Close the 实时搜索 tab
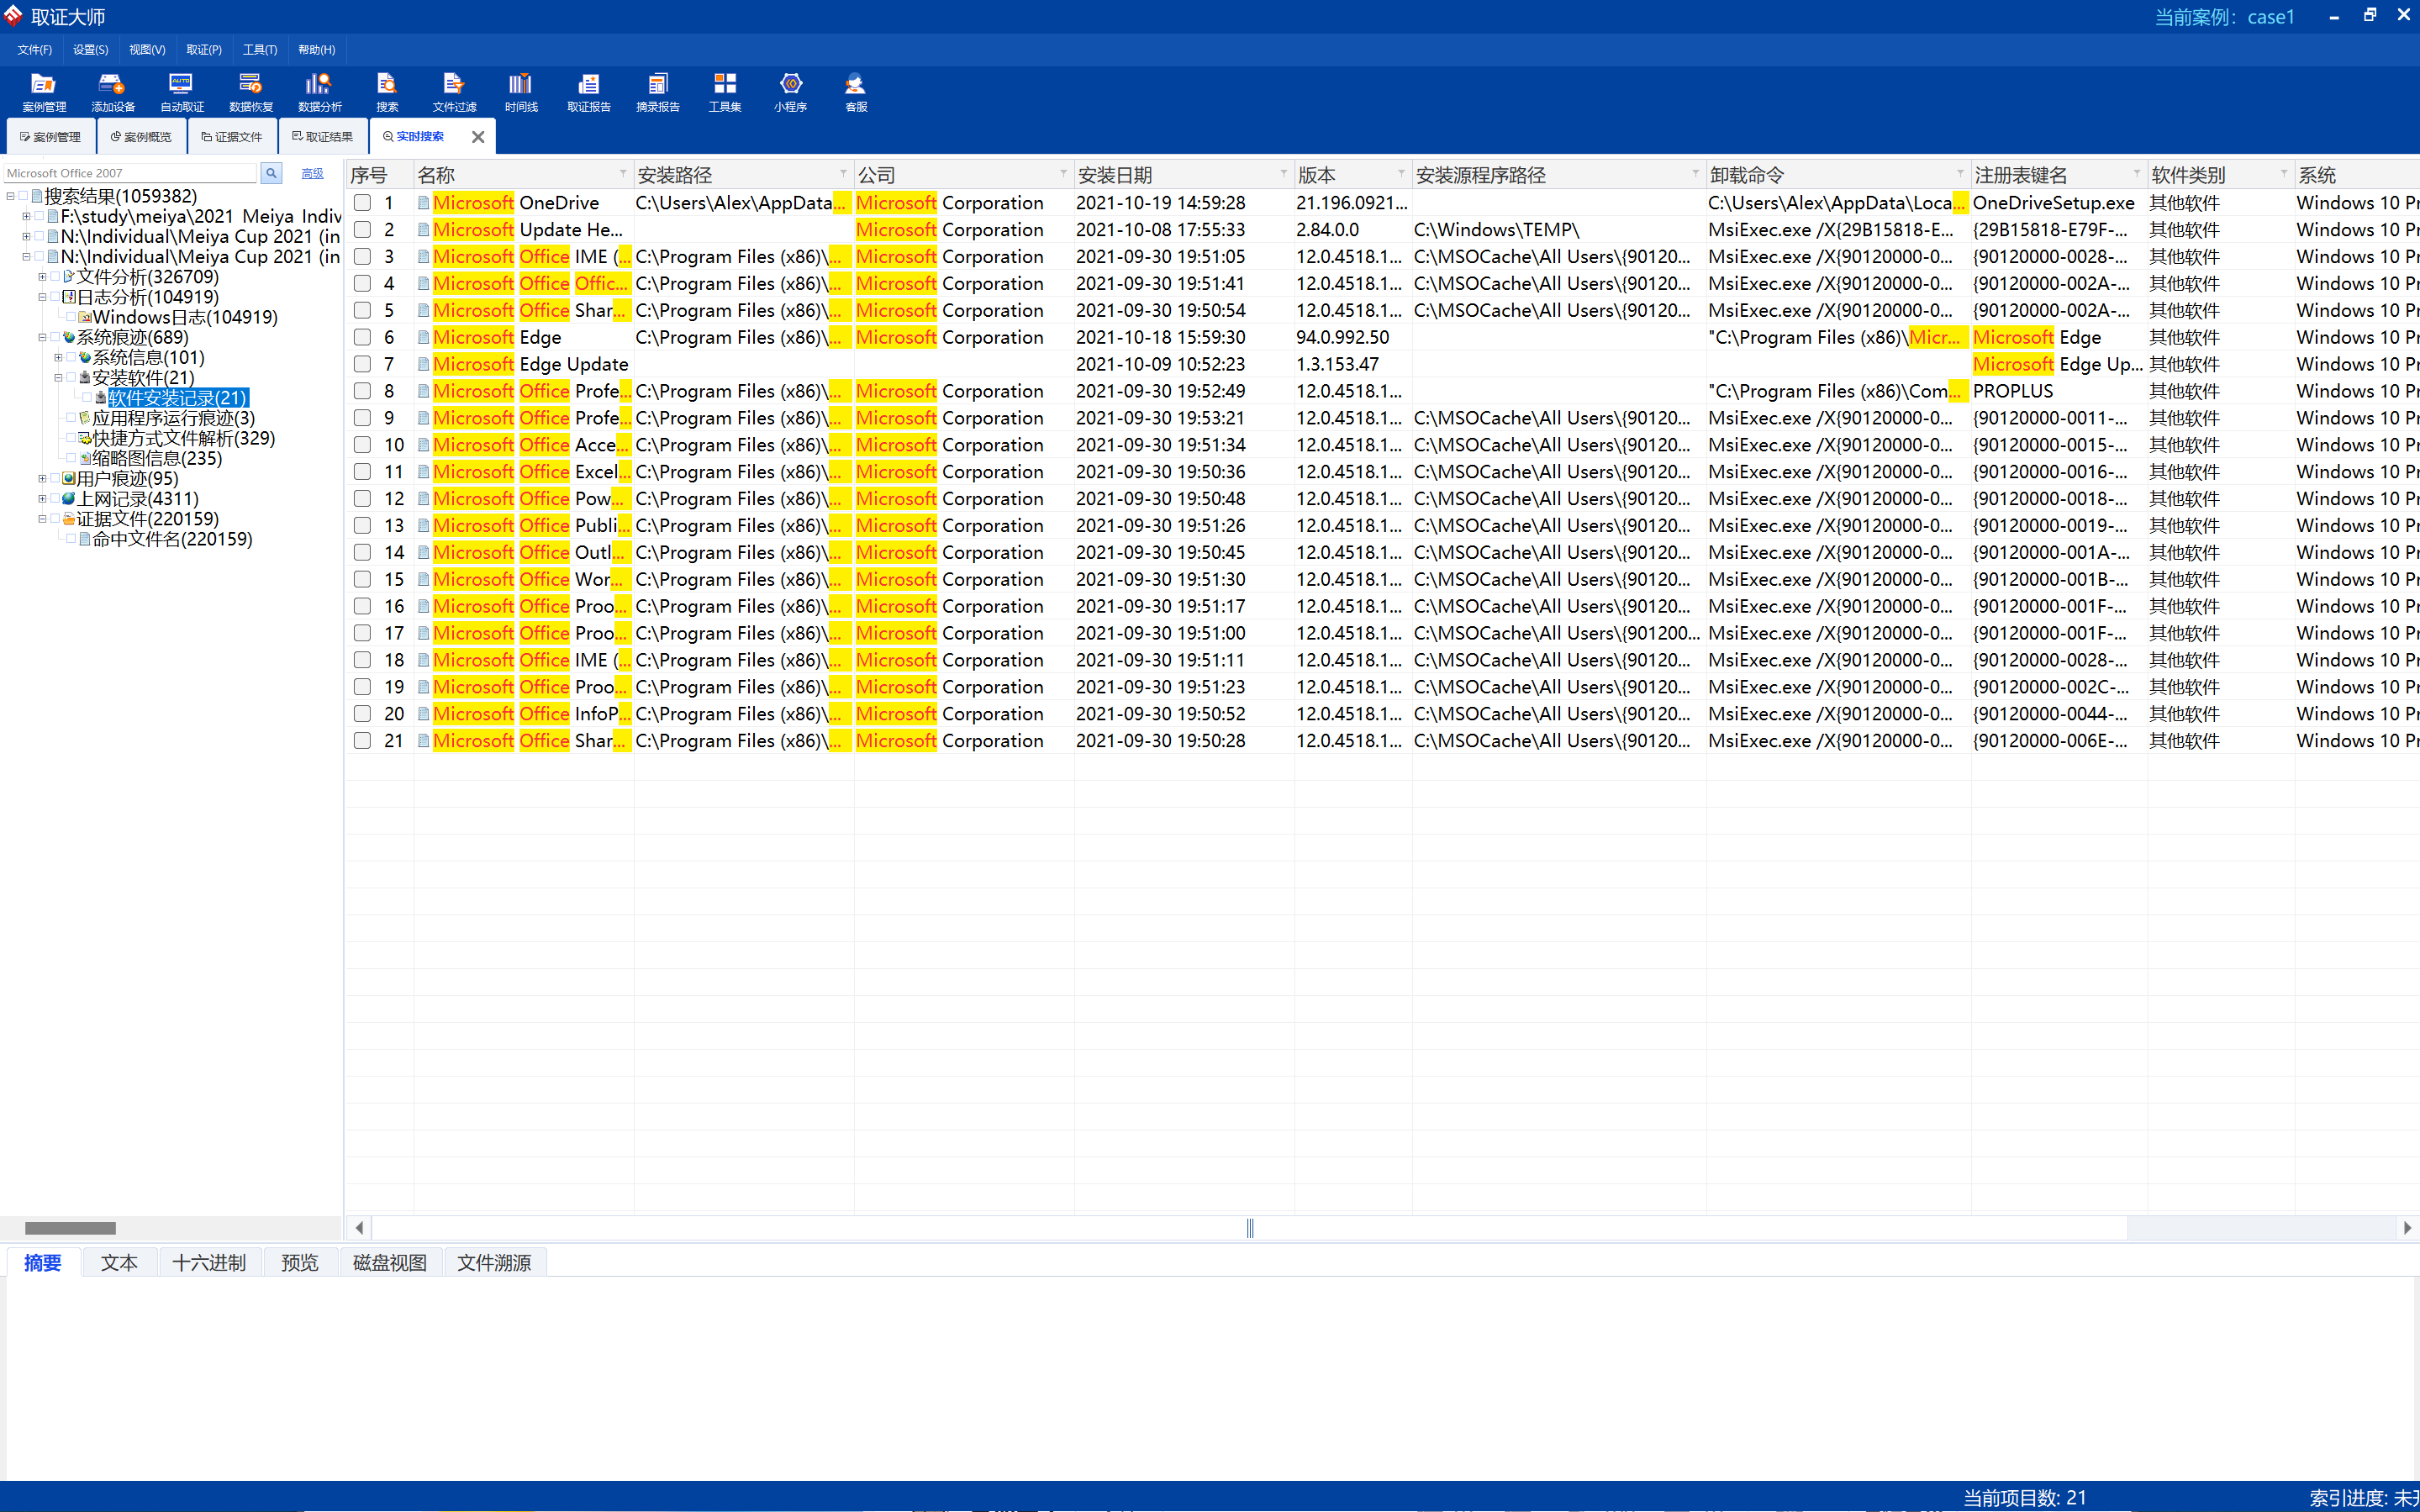Viewport: 2420px width, 1512px height. [478, 137]
